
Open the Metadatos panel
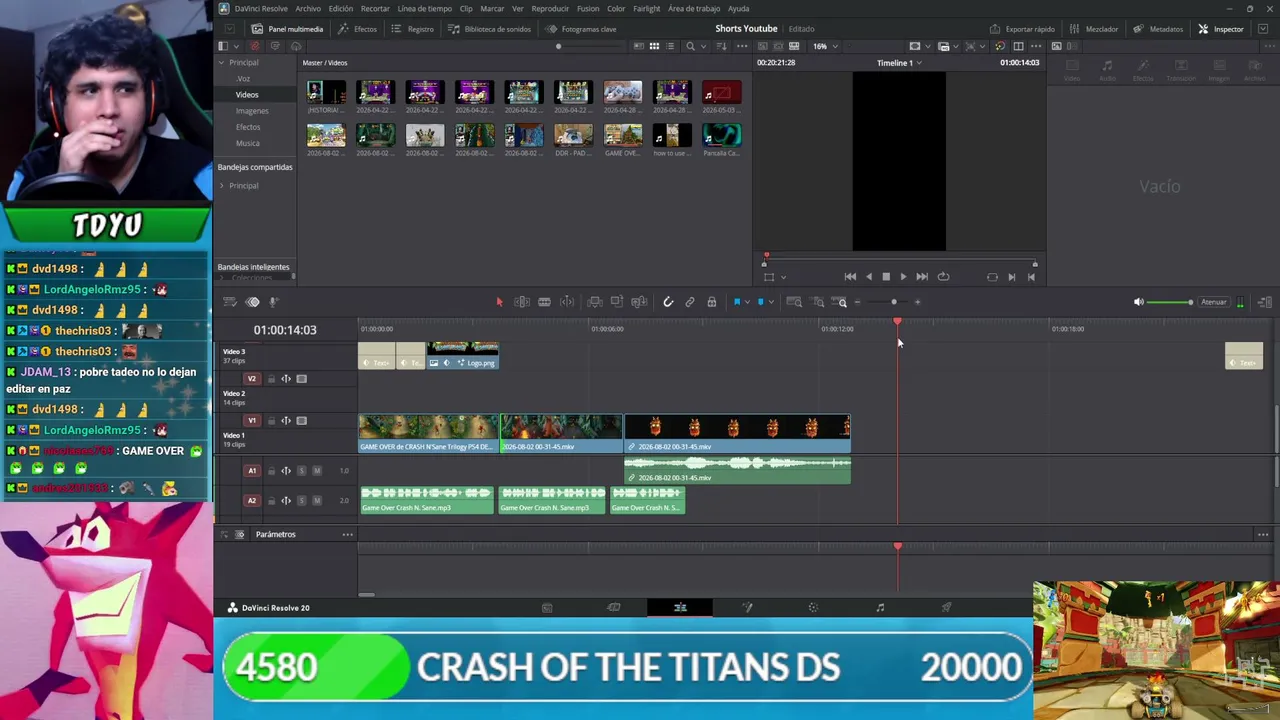point(1158,29)
